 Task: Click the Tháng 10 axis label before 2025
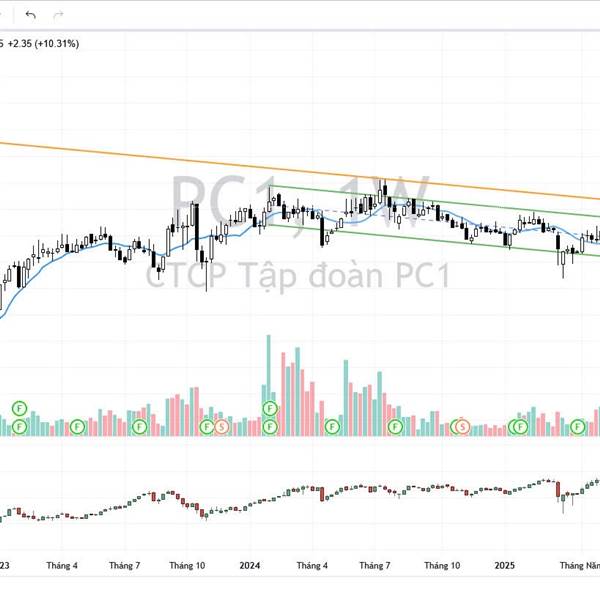pos(442,565)
